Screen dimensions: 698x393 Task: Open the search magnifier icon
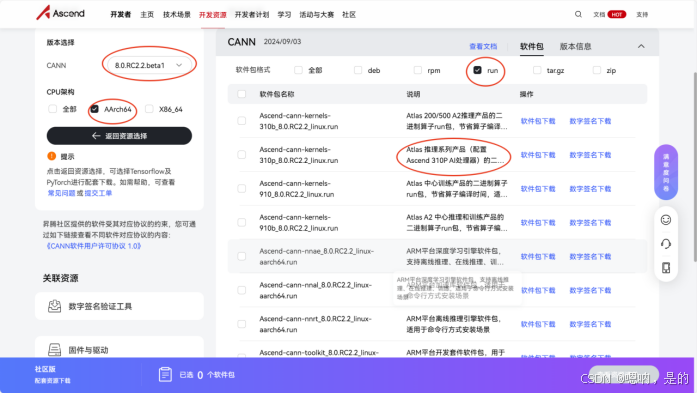point(578,14)
